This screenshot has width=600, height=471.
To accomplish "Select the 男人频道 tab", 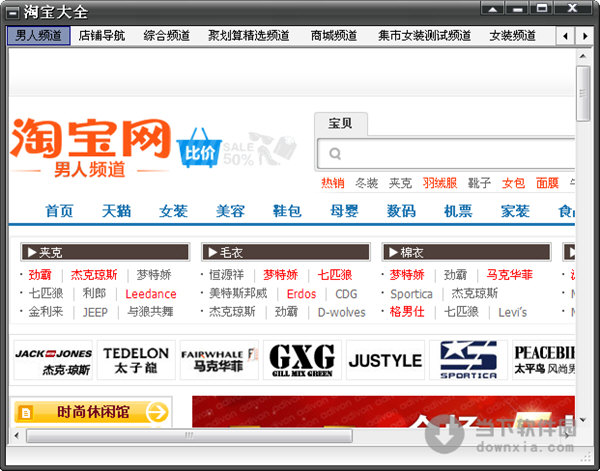I will 38,36.
